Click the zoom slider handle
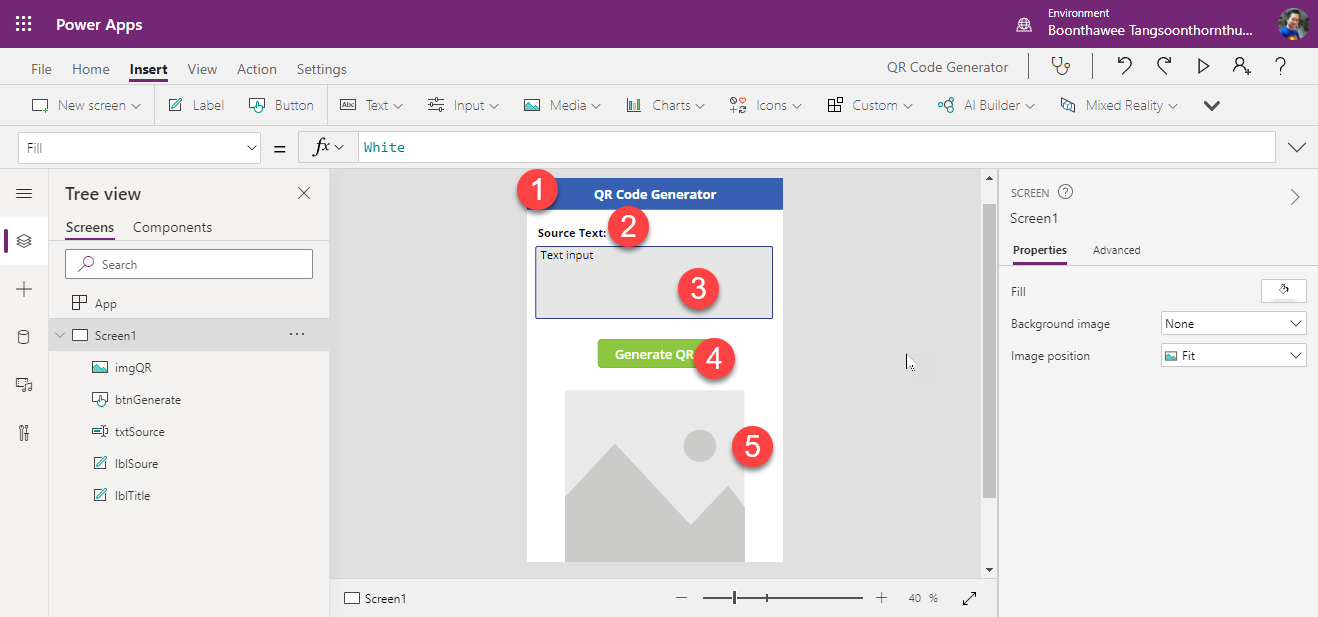Screen dimensions: 1318x617 tap(735, 598)
